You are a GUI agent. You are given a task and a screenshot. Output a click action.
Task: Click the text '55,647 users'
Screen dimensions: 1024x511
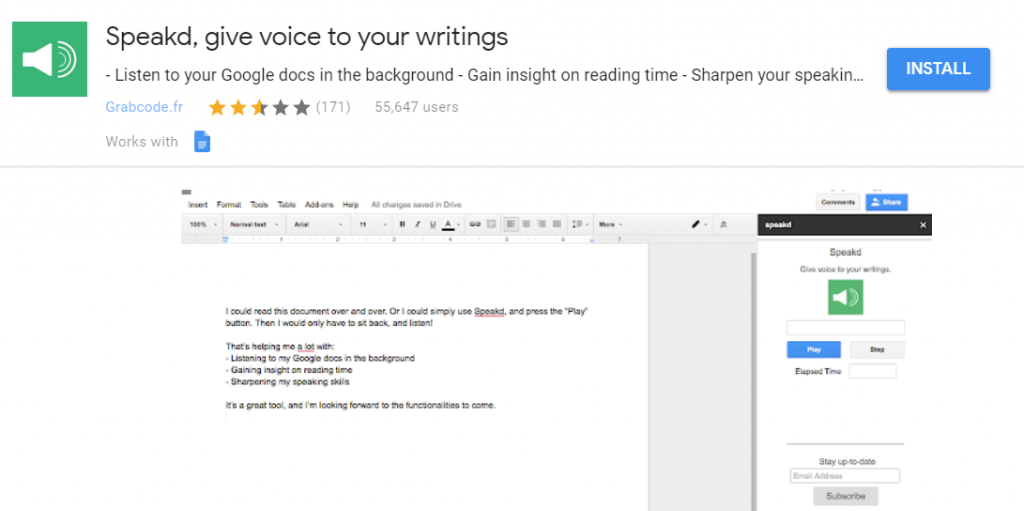tap(417, 107)
